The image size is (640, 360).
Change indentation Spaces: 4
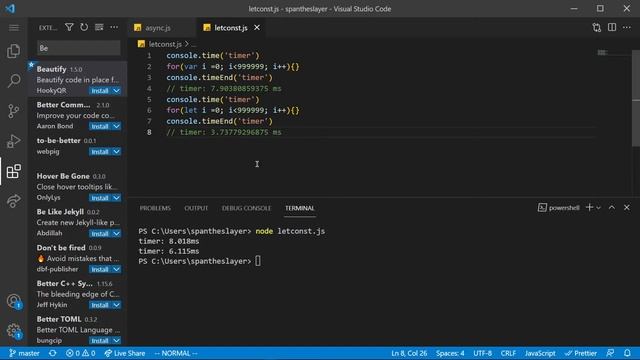(x=450, y=353)
